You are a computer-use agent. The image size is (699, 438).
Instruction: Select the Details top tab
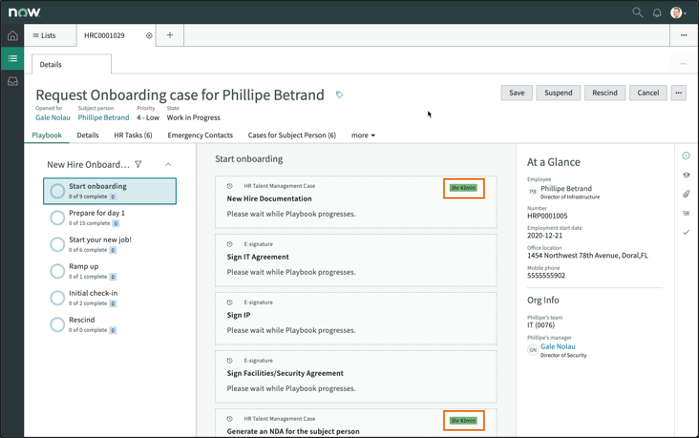(71, 65)
